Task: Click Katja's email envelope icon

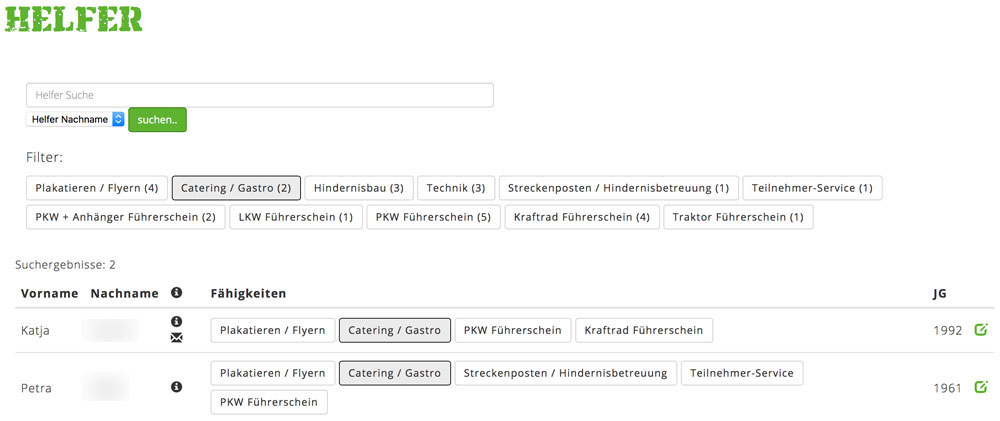Action: (177, 338)
